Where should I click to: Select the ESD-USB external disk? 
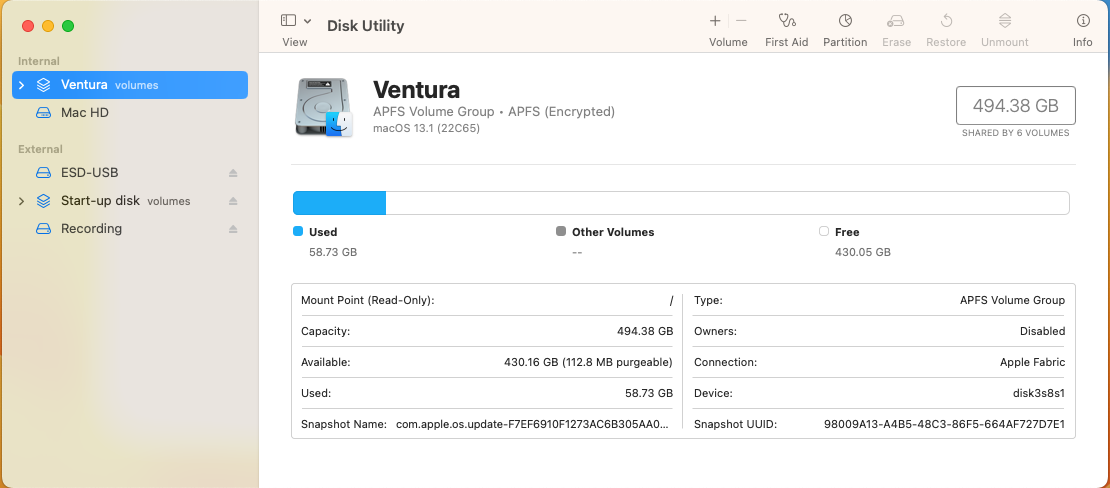point(89,173)
